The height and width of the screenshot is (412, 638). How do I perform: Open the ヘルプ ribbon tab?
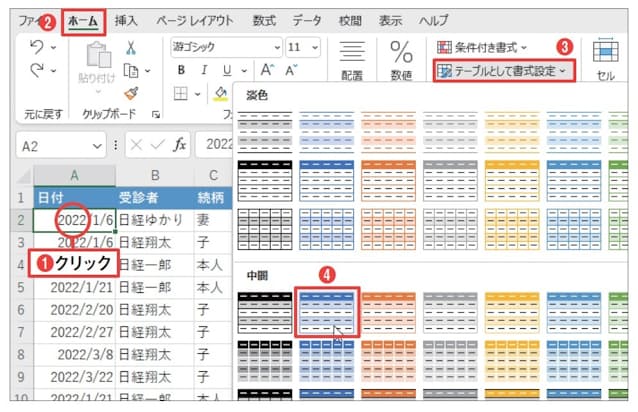coord(433,20)
